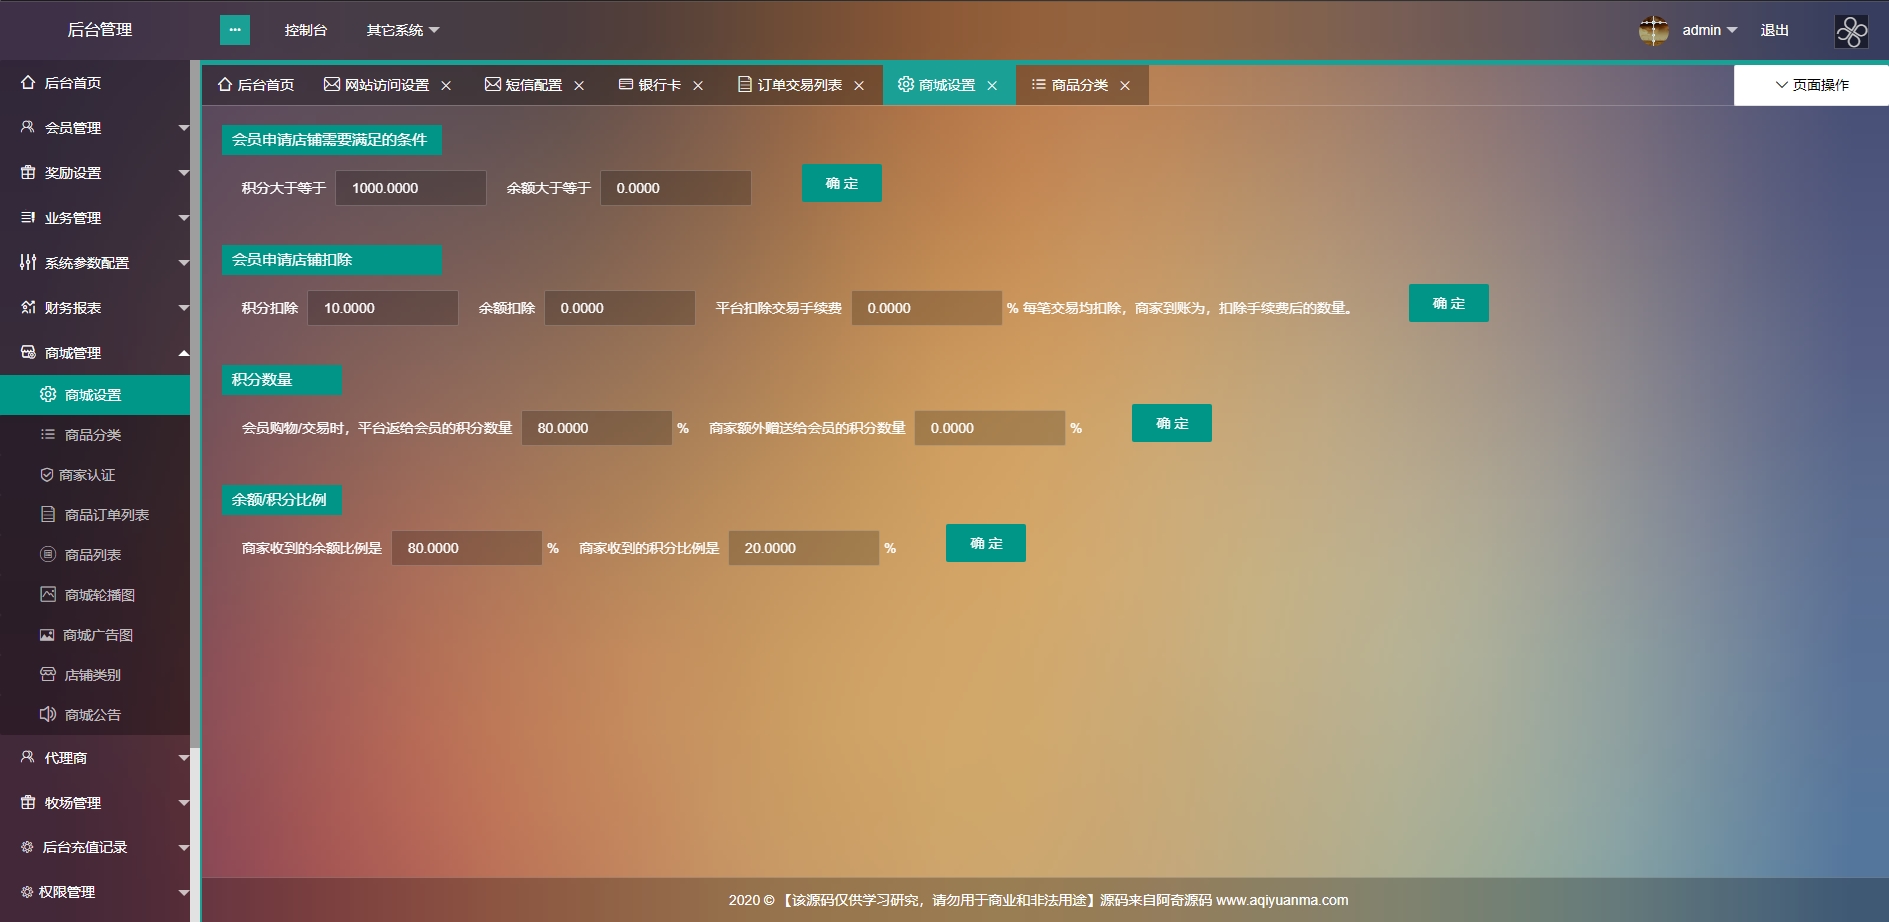Switch to the 后台首页 tab
The image size is (1889, 922).
coord(256,85)
